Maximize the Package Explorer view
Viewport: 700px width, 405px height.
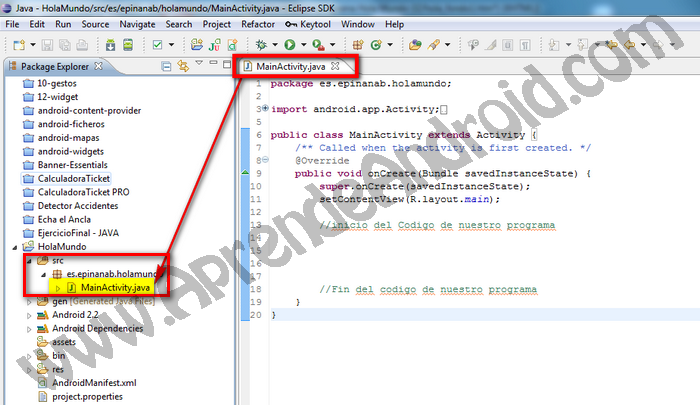227,64
